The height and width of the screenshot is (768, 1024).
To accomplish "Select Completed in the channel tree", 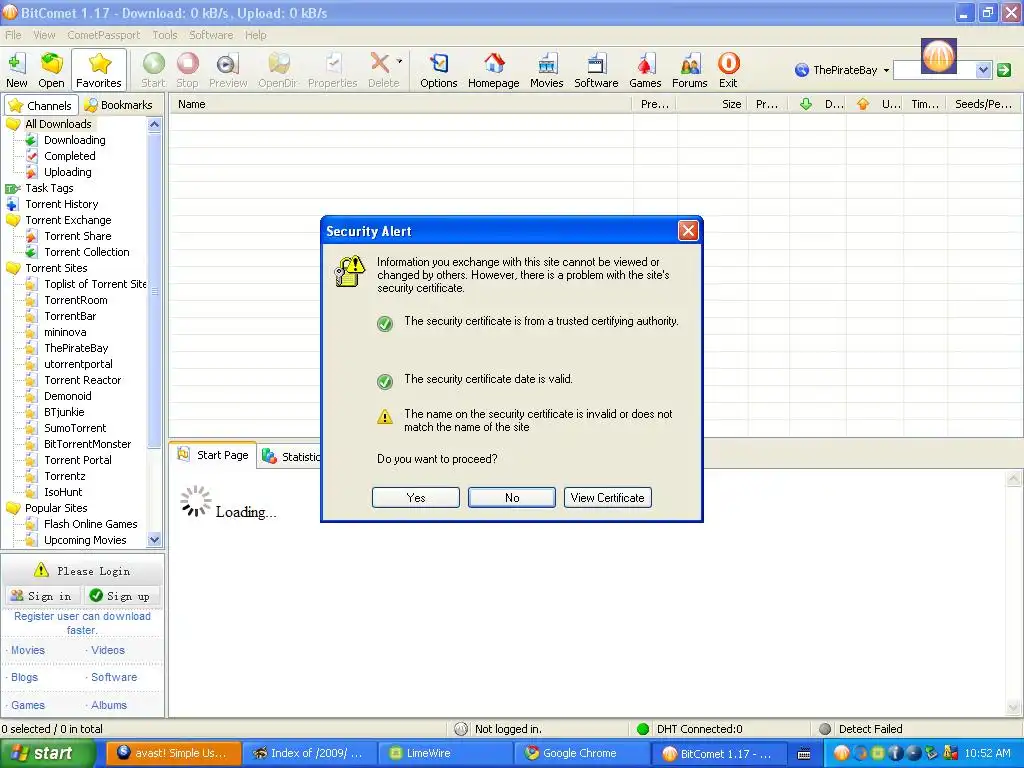I will pos(70,156).
